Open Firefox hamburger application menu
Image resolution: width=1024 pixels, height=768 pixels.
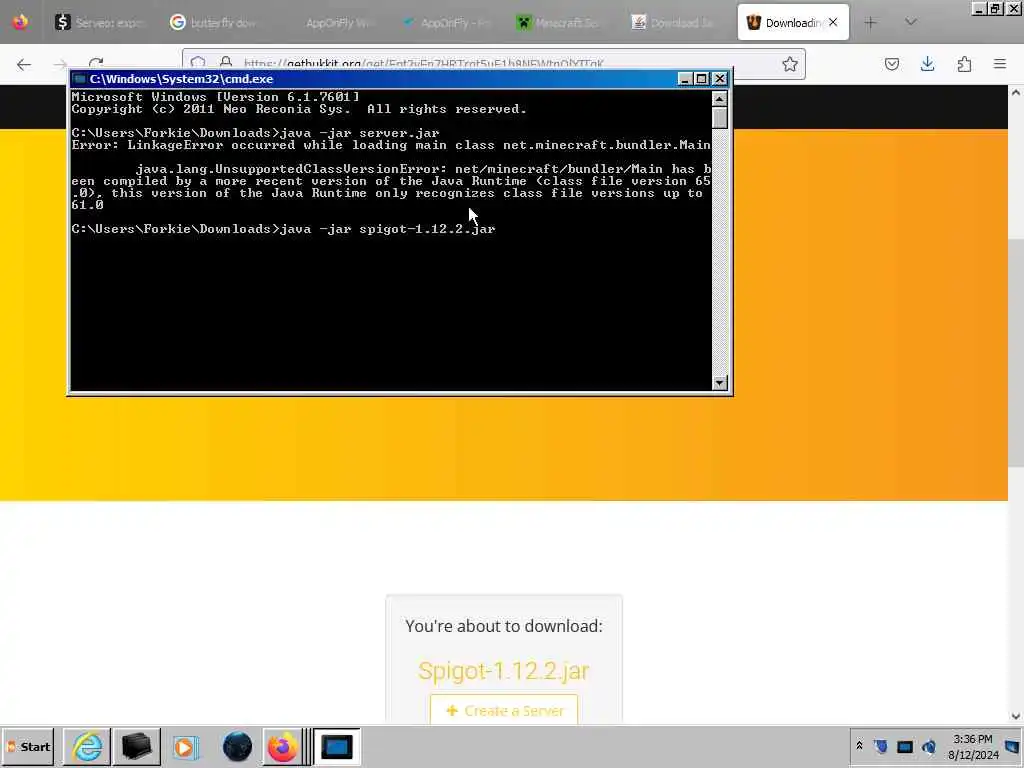coord(1000,64)
